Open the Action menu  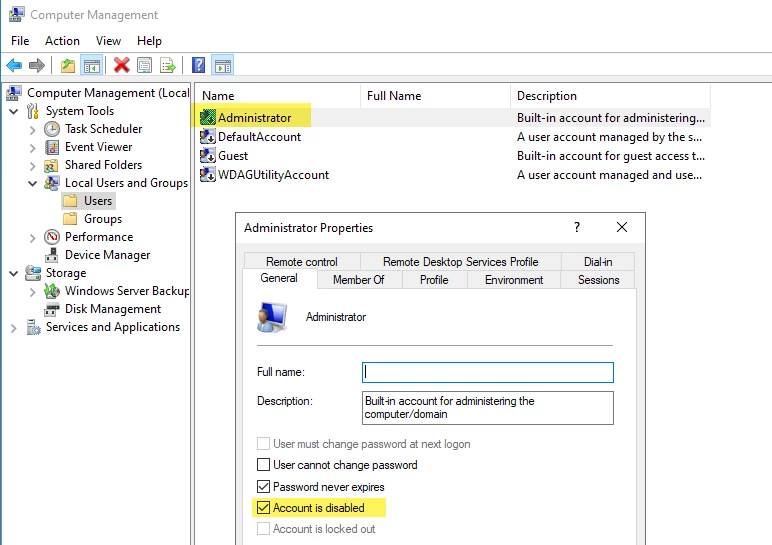63,41
